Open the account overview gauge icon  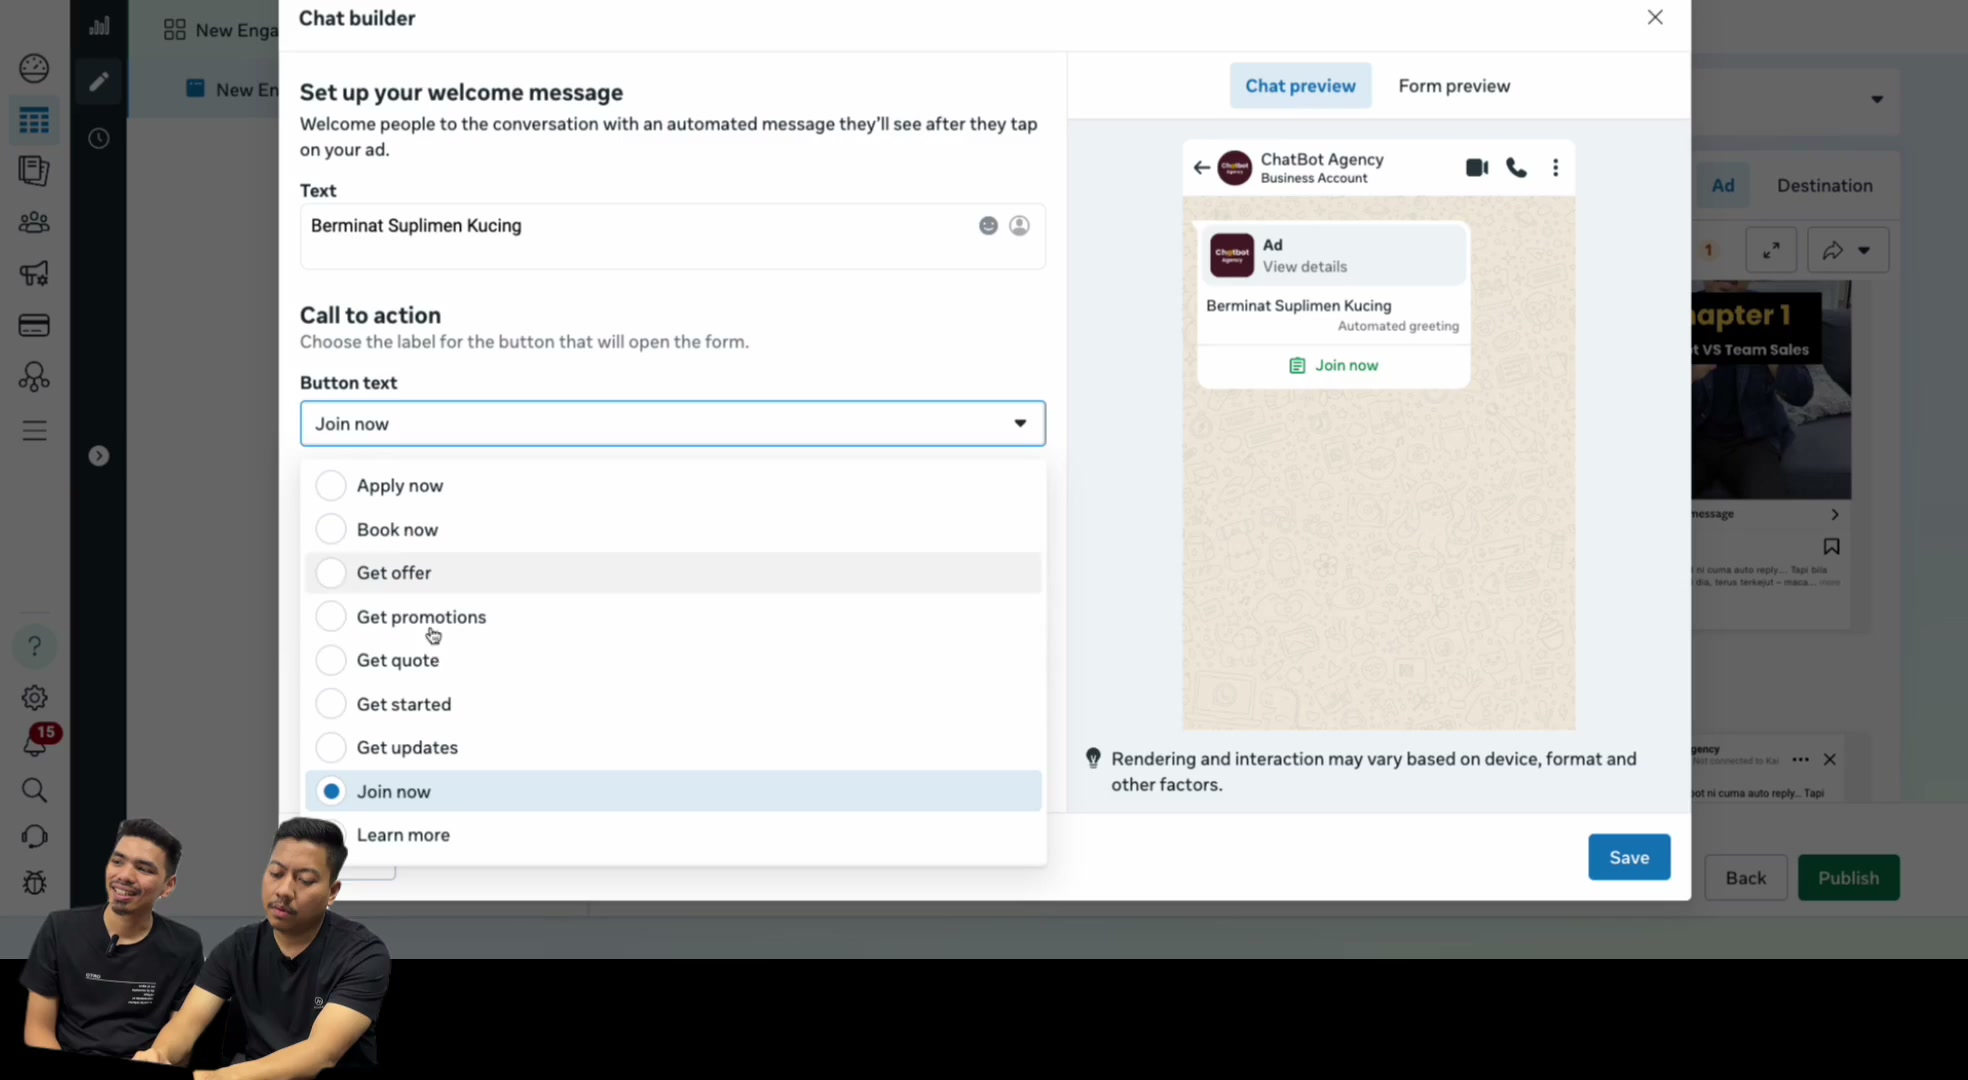coord(34,68)
